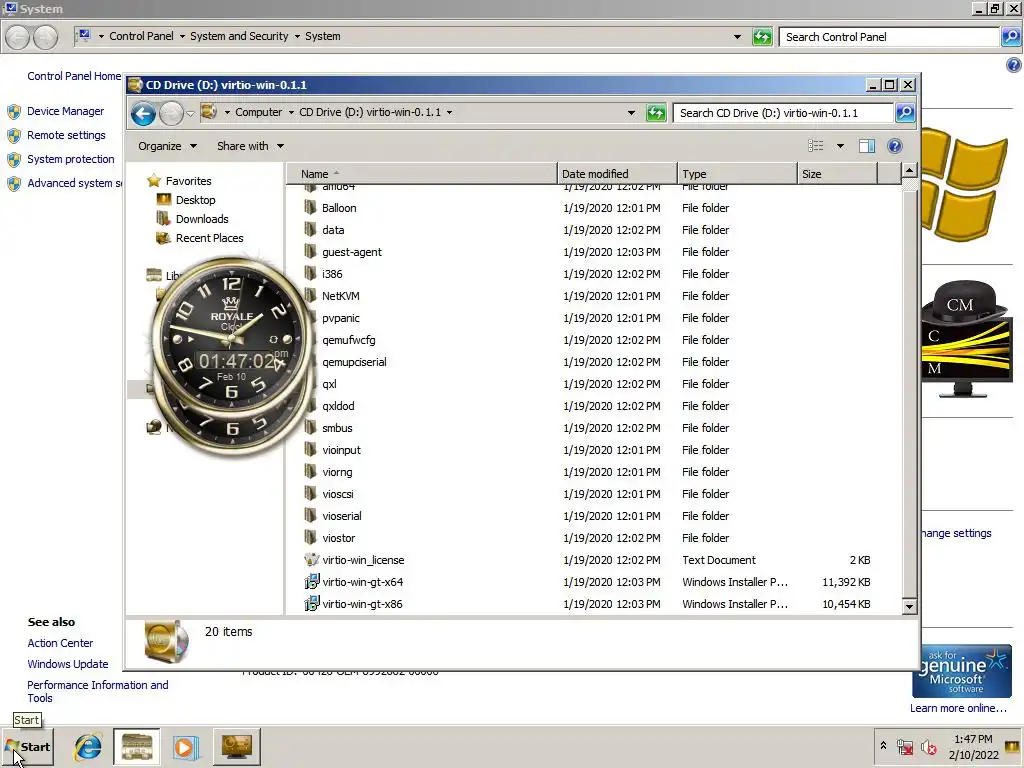This screenshot has width=1024, height=768.
Task: Select the vioserial folder
Action: tap(342, 516)
